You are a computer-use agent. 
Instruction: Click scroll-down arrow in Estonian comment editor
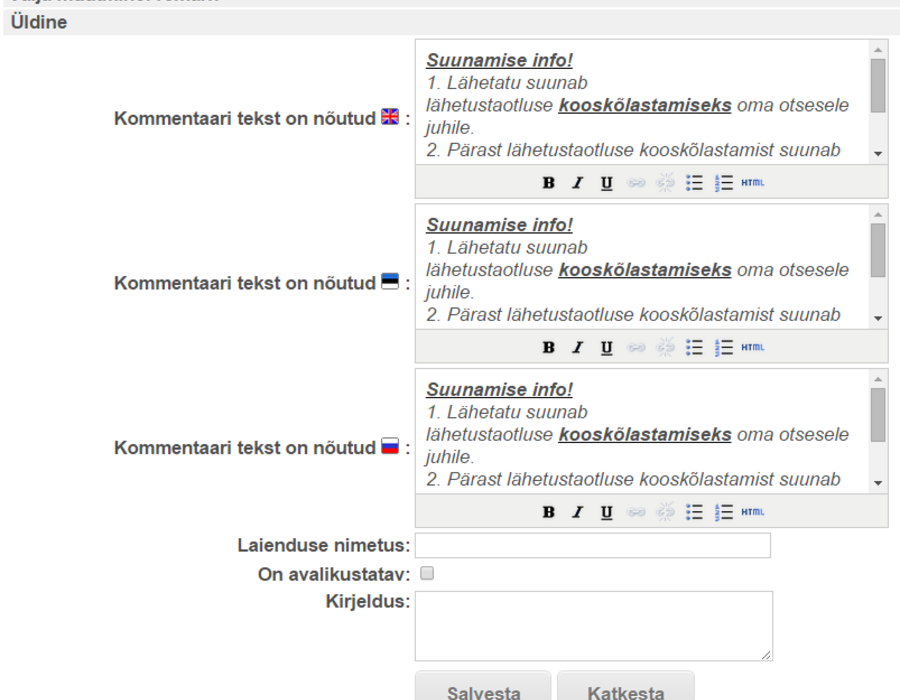click(x=878, y=318)
